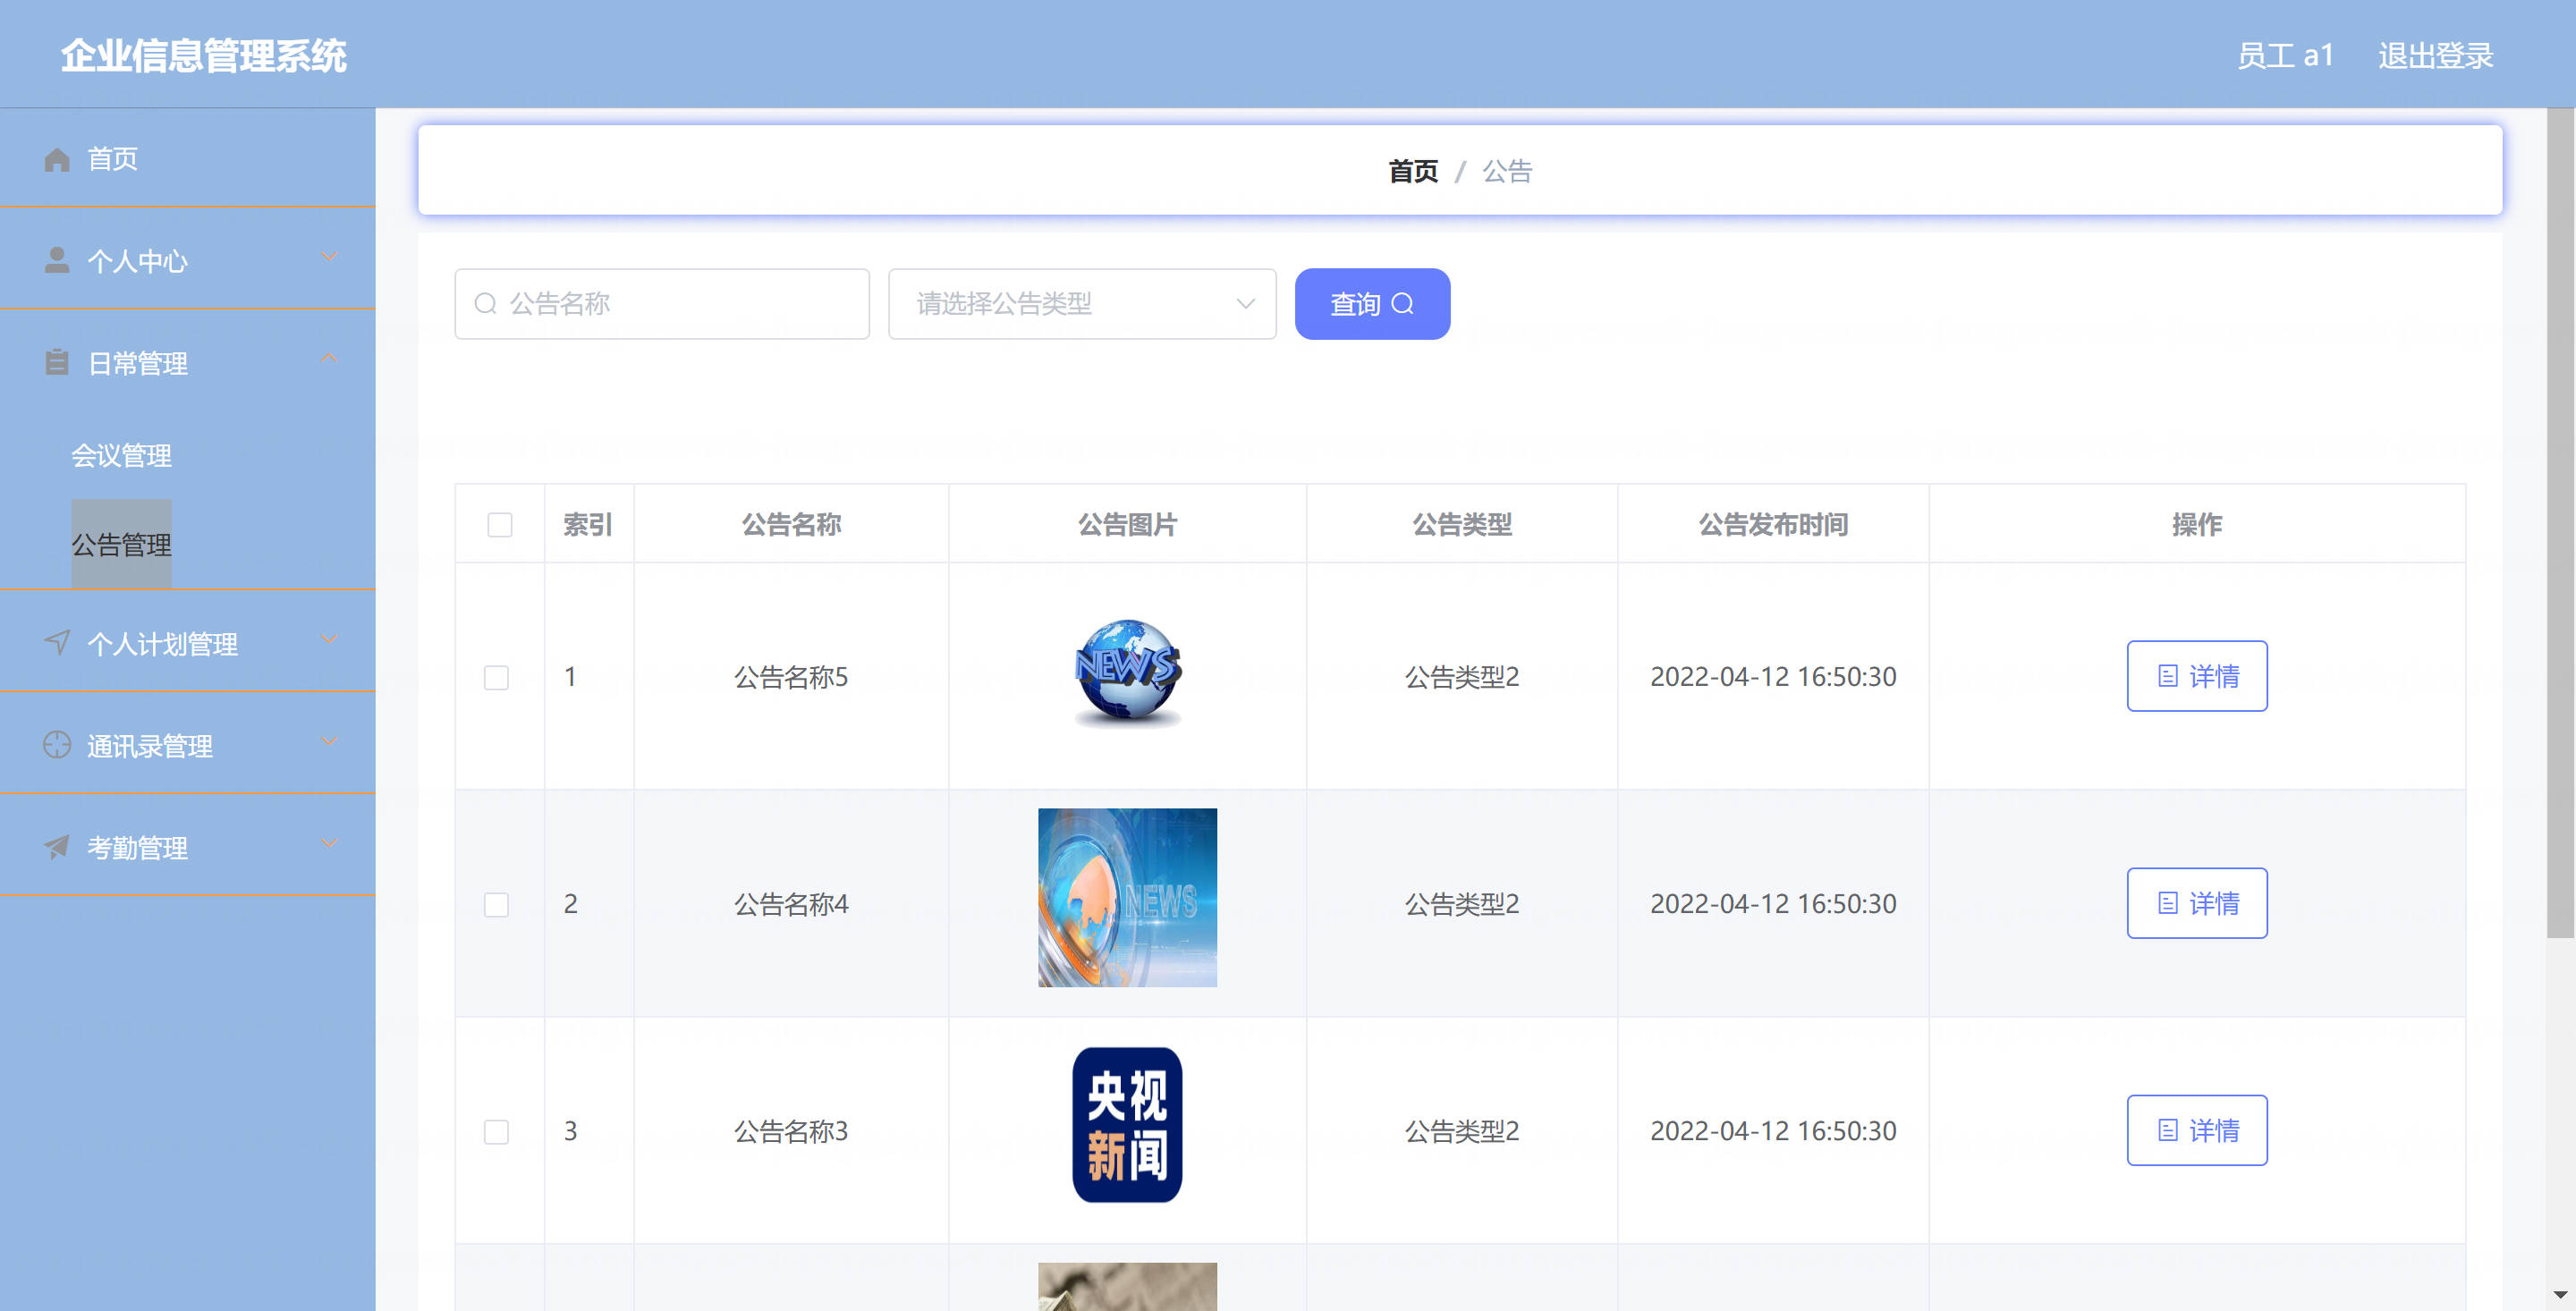This screenshot has width=2576, height=1311.
Task: Click the arrow icon beside 个人计划管理
Action: pos(57,642)
